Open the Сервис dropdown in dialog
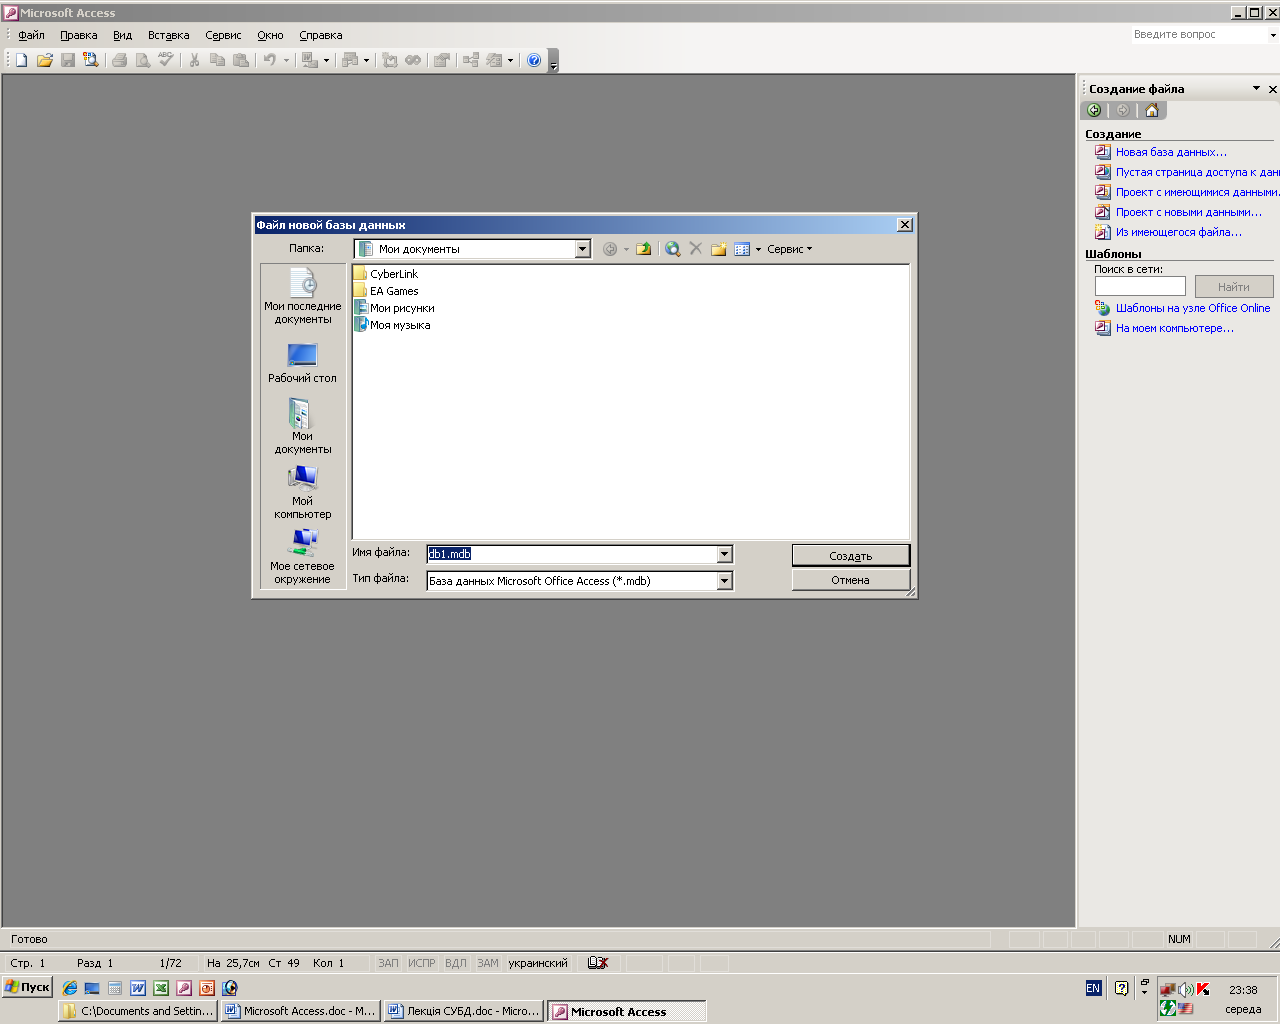Viewport: 1280px width, 1024px height. coord(790,249)
